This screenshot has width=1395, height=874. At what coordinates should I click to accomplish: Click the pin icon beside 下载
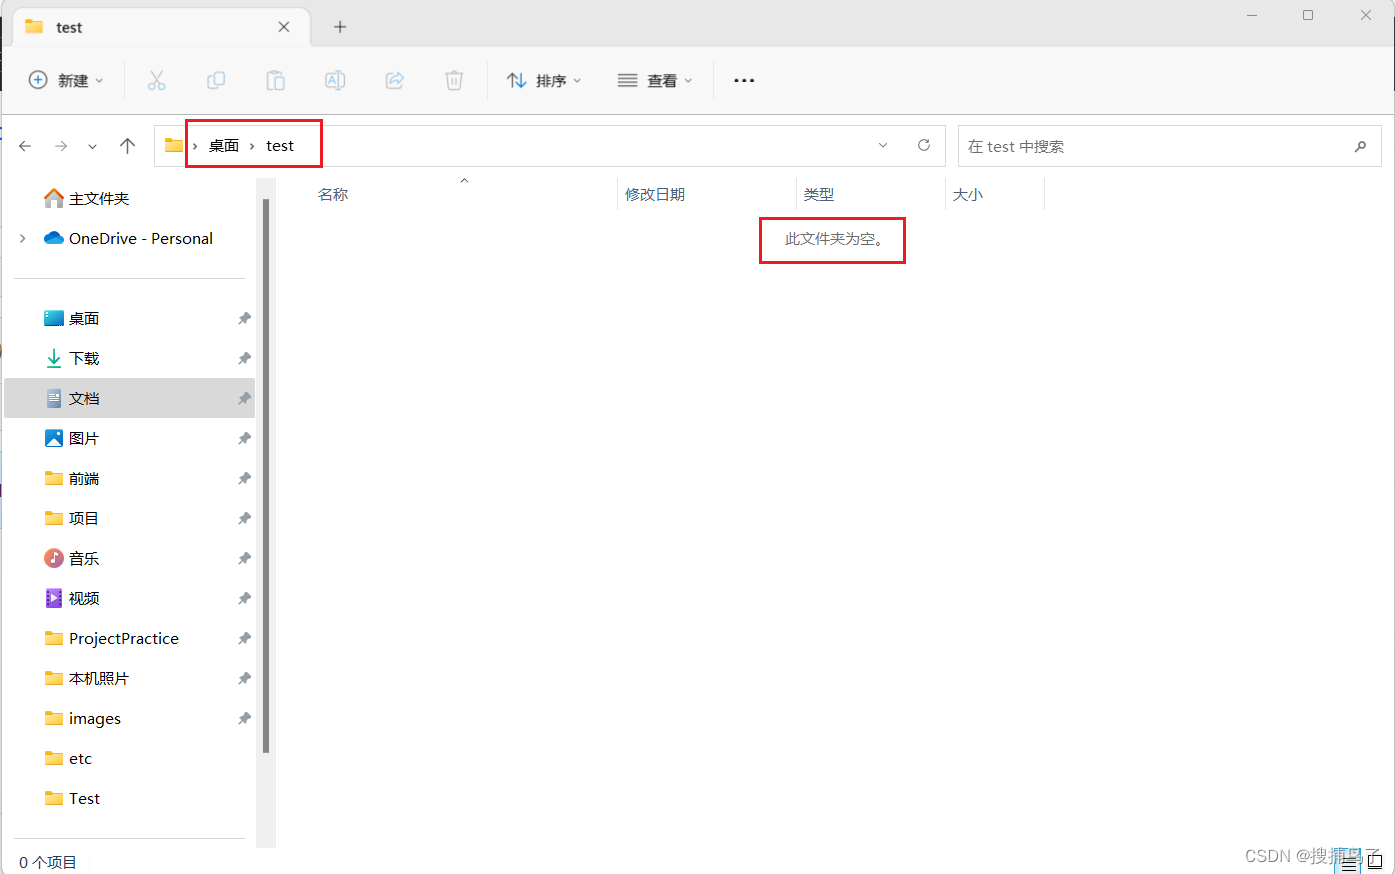(244, 358)
